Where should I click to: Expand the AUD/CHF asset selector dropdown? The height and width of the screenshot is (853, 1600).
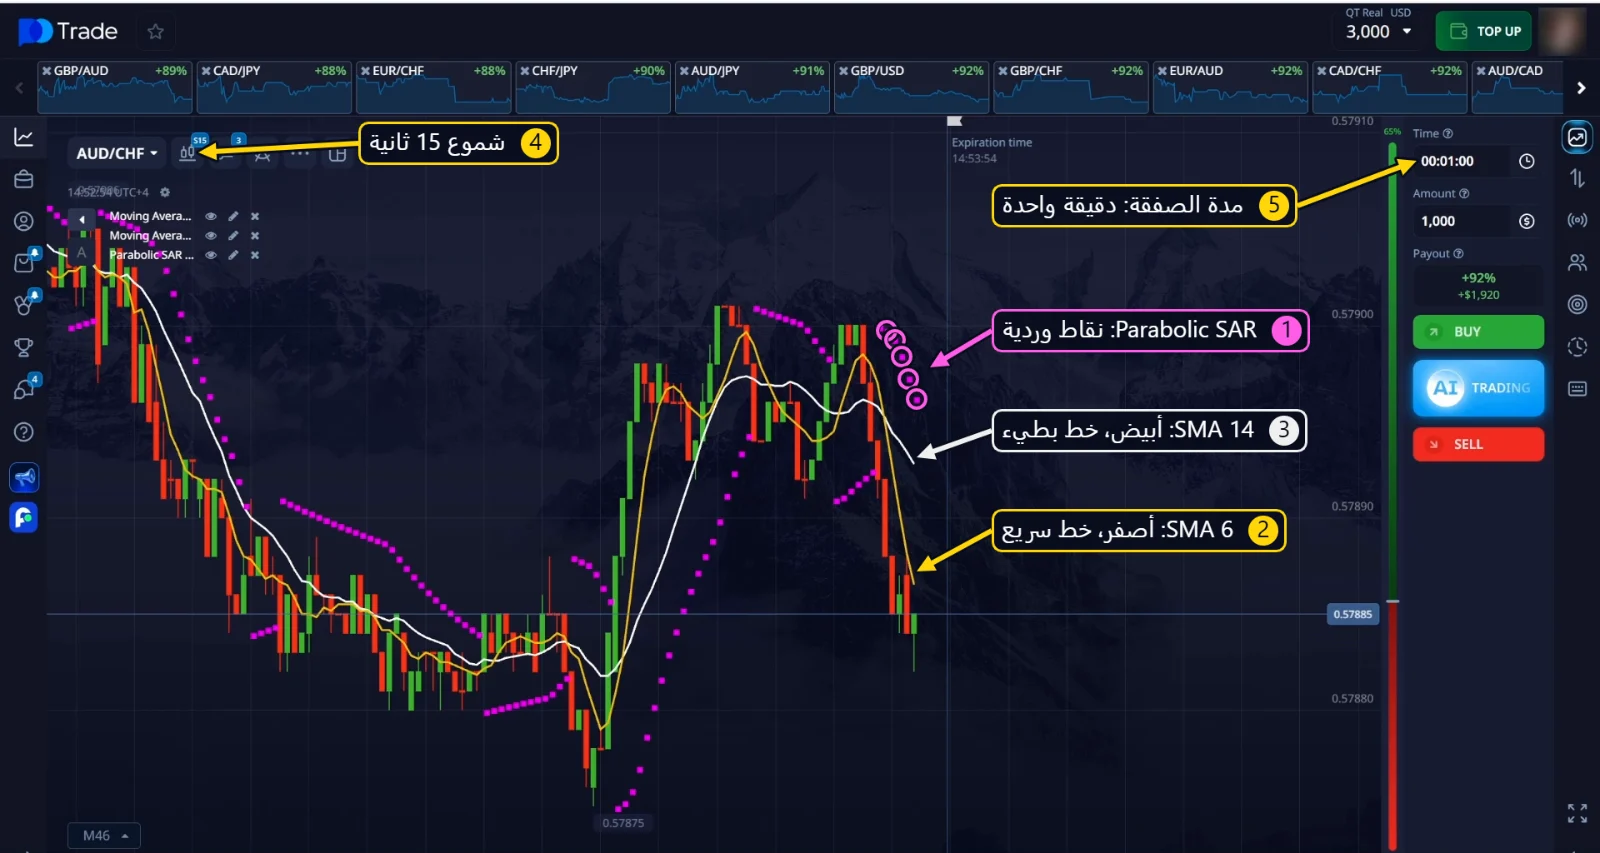pos(117,153)
